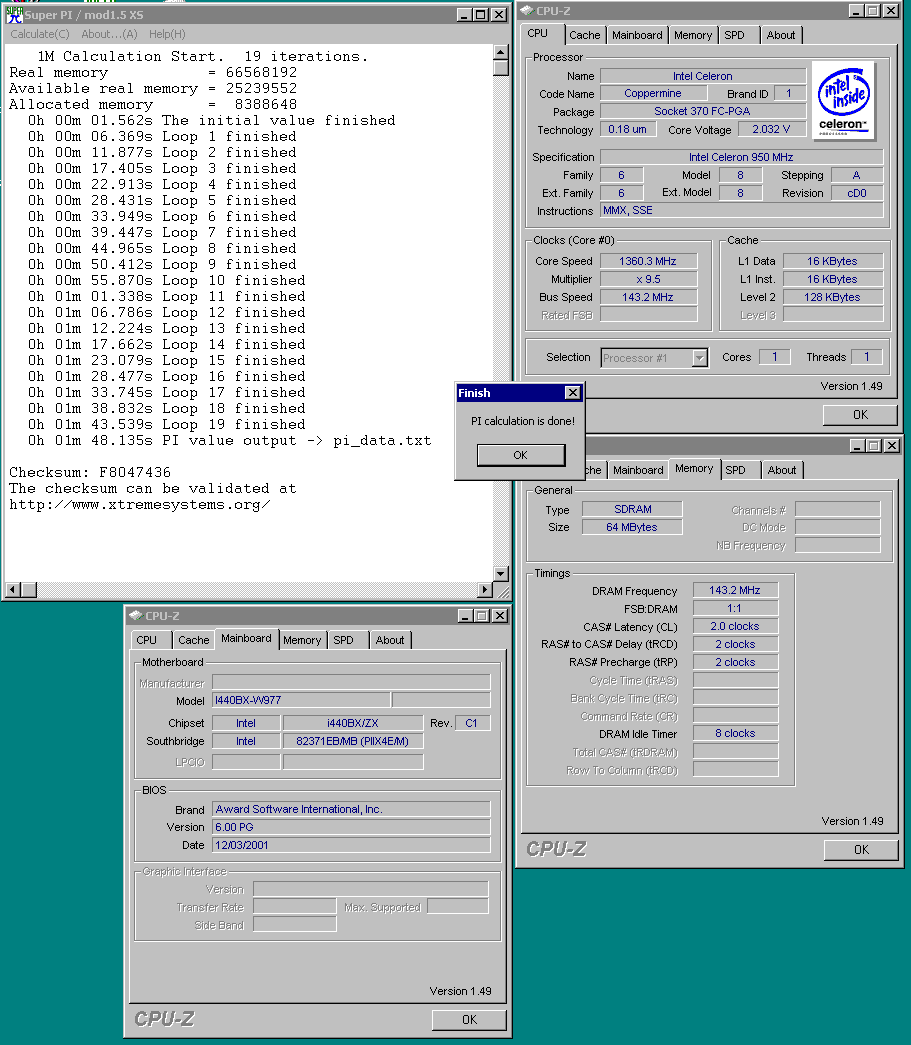Screen dimensions: 911x1045
Task: Open the Mainboard tab in the Memory window
Action: point(638,471)
